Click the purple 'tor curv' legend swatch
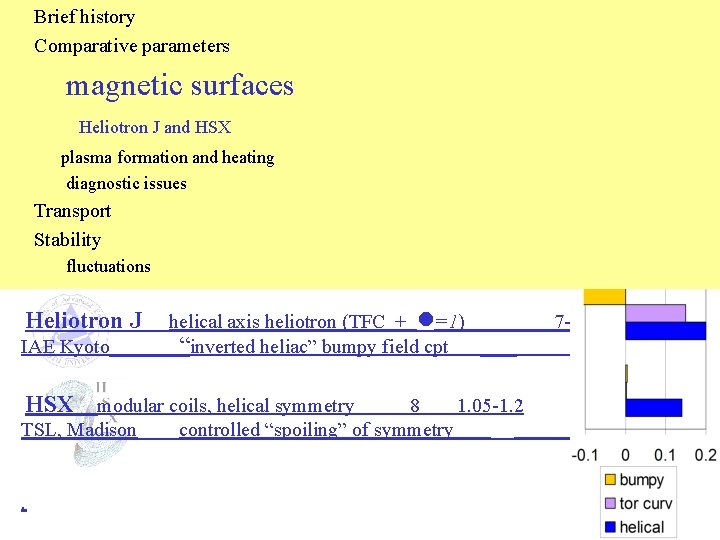 (x=610, y=503)
